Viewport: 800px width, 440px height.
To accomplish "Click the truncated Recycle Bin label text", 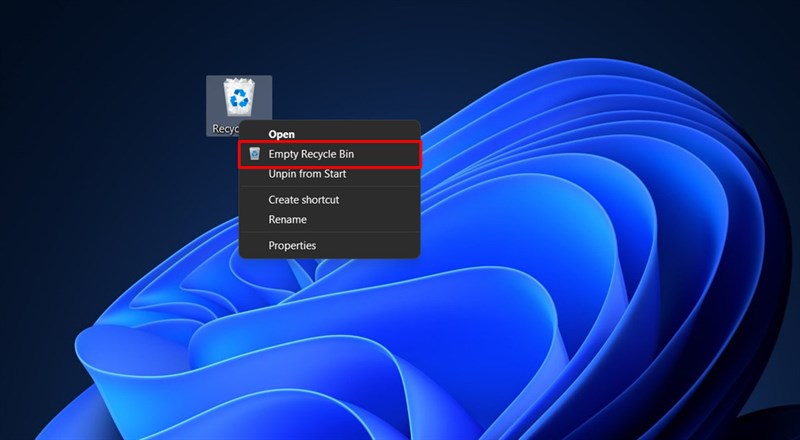I will (x=222, y=129).
